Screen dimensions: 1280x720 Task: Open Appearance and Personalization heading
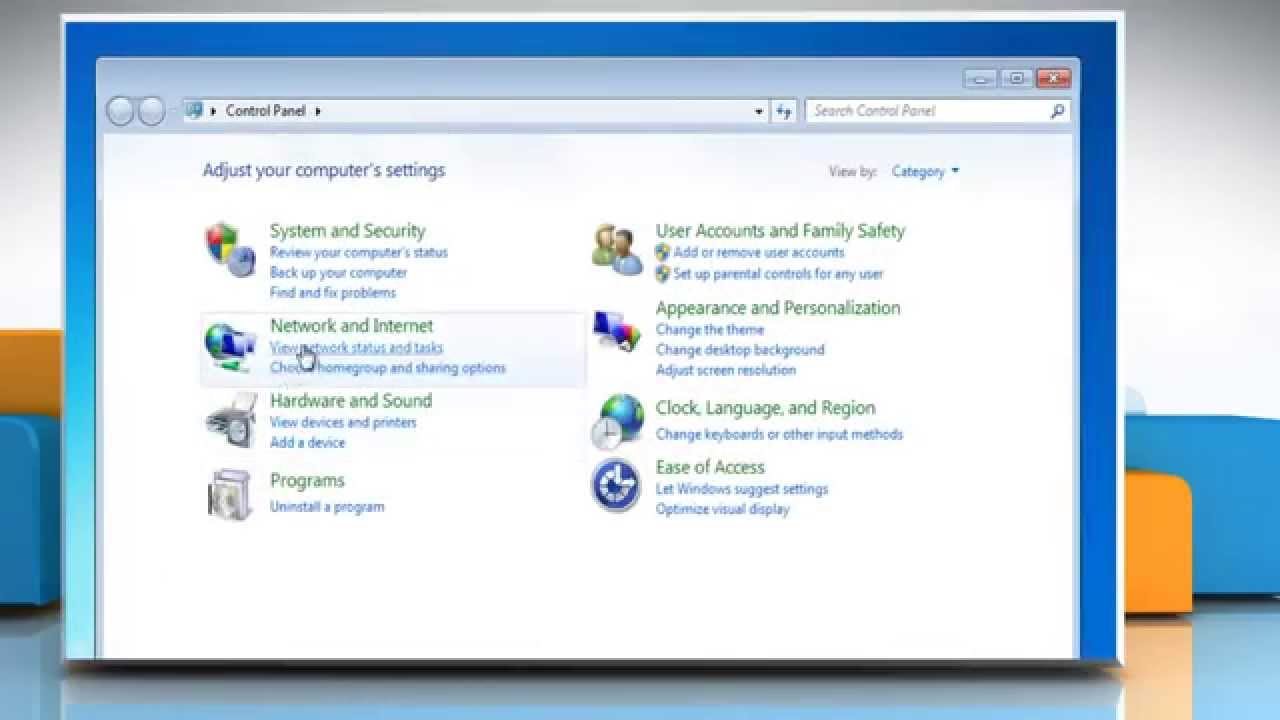tap(778, 307)
